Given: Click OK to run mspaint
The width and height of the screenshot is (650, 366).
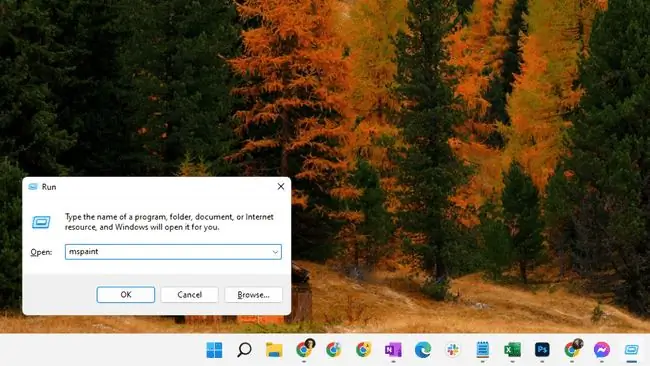Looking at the screenshot, I should point(126,295).
